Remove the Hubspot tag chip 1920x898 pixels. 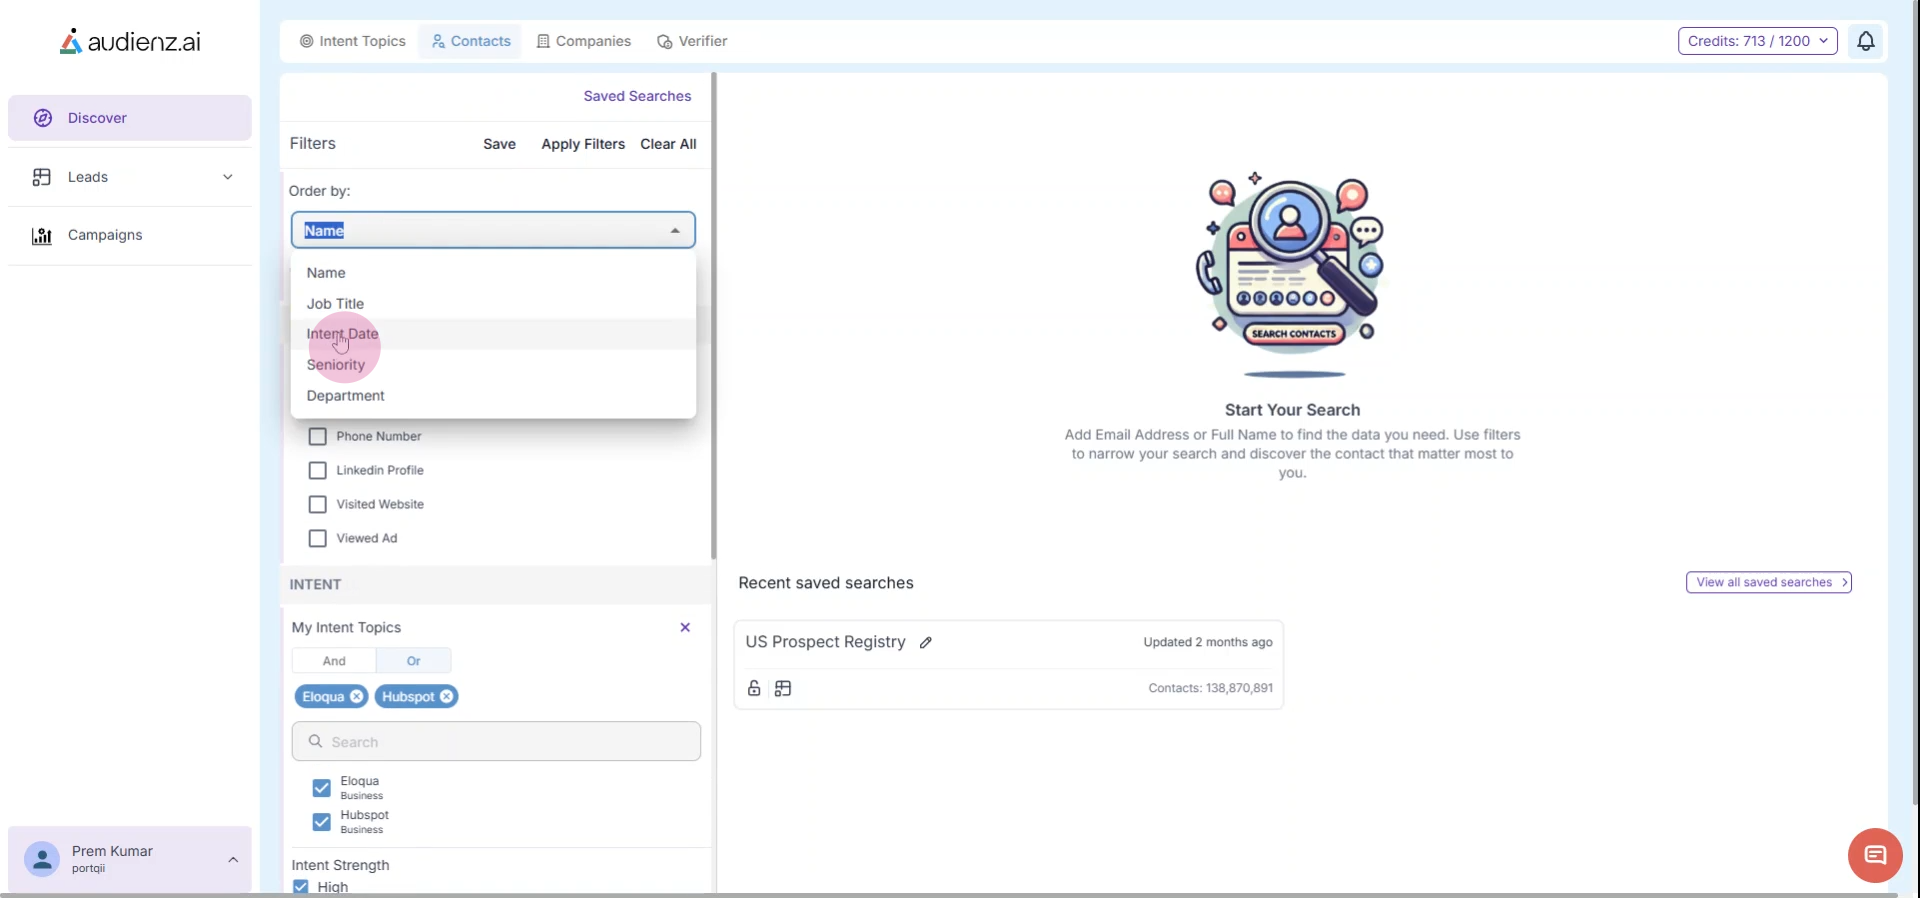pos(447,697)
